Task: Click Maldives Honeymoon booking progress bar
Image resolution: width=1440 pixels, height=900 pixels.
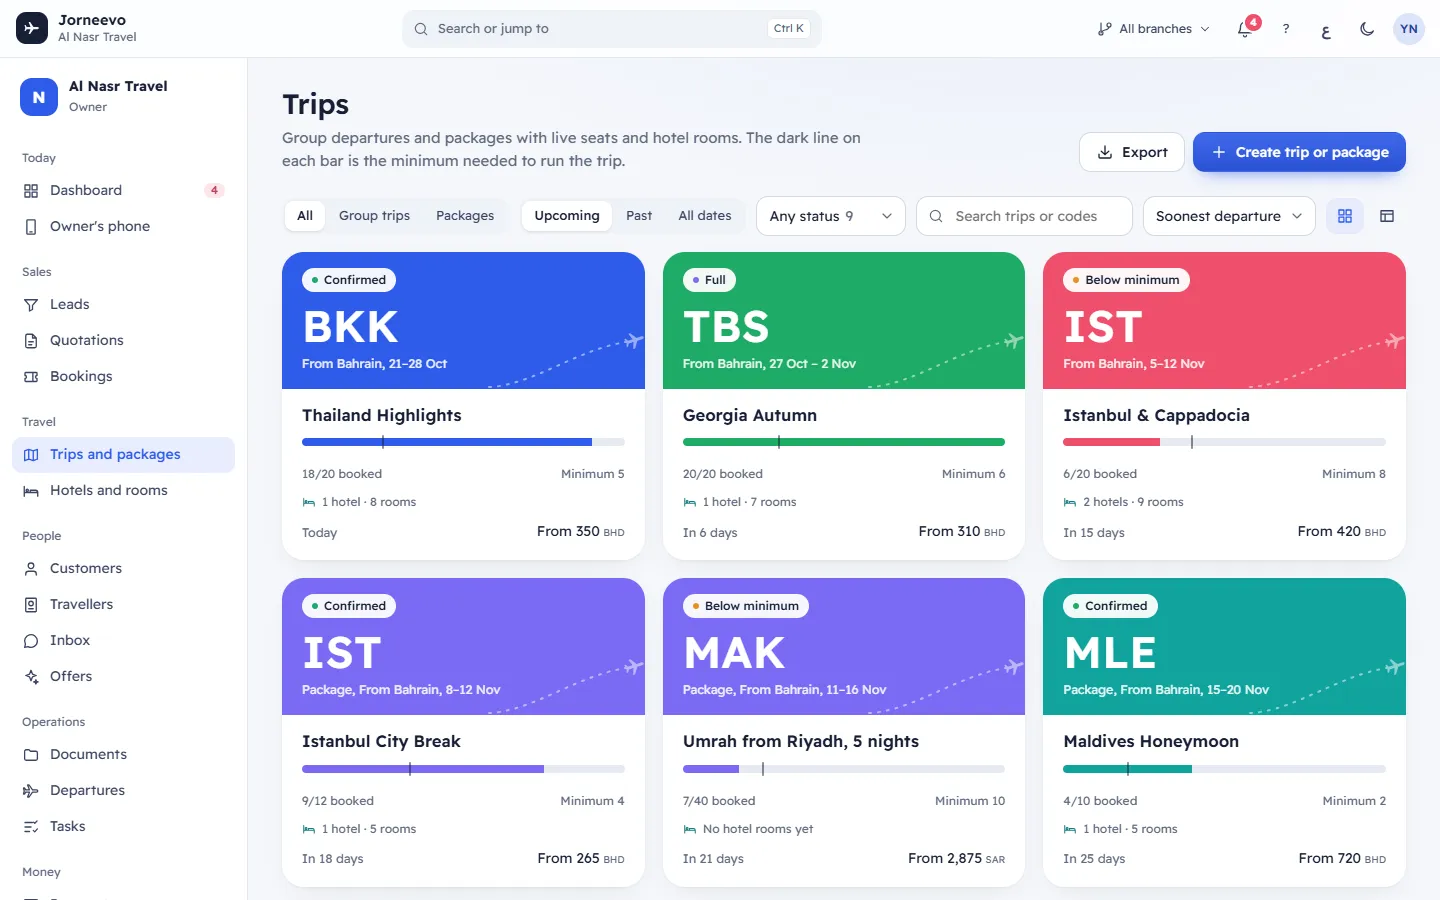Action: (x=1224, y=769)
